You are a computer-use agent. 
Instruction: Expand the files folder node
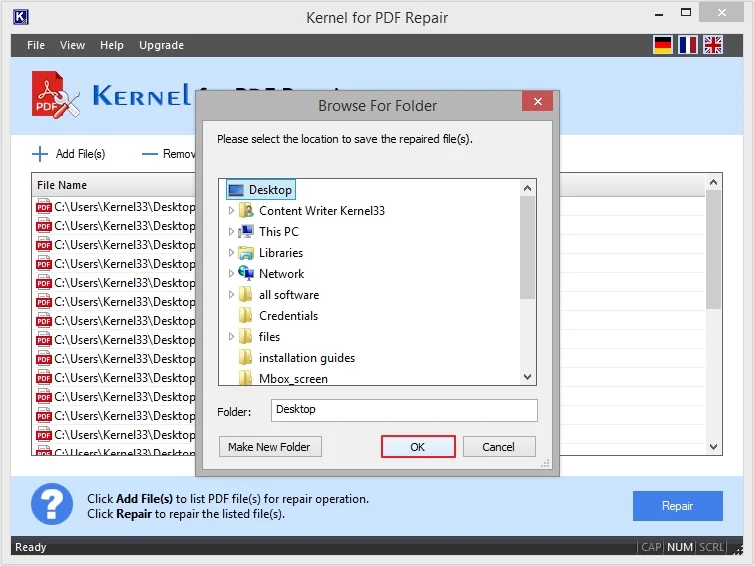tap(231, 336)
